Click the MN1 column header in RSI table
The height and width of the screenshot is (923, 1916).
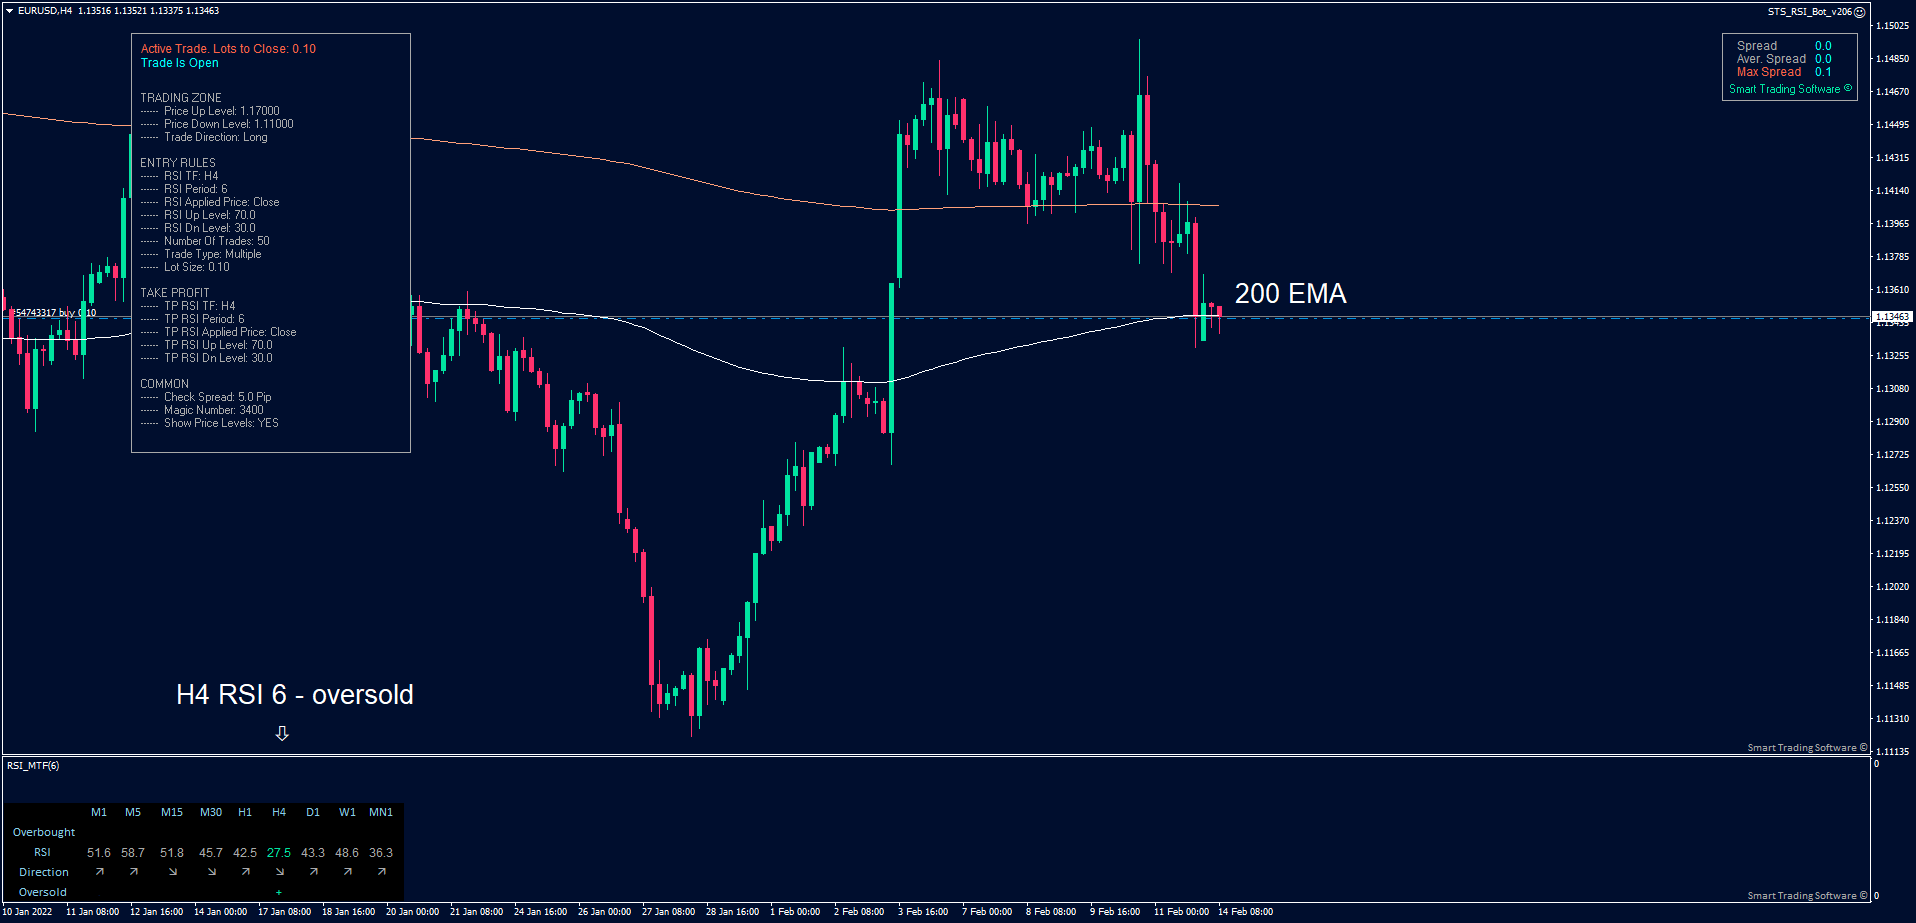coord(381,812)
